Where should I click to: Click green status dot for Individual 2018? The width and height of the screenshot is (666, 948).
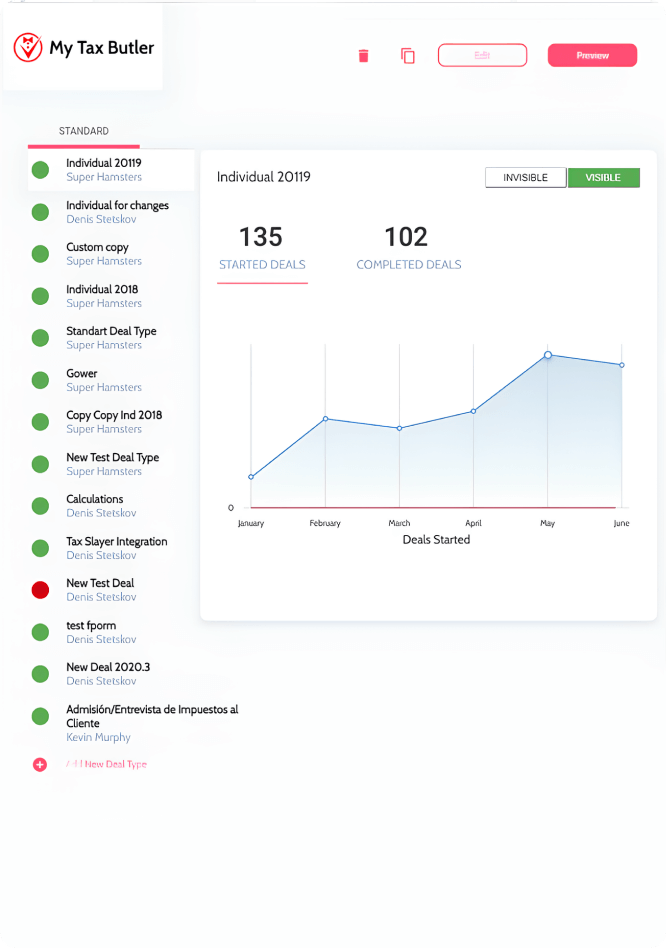[40, 296]
